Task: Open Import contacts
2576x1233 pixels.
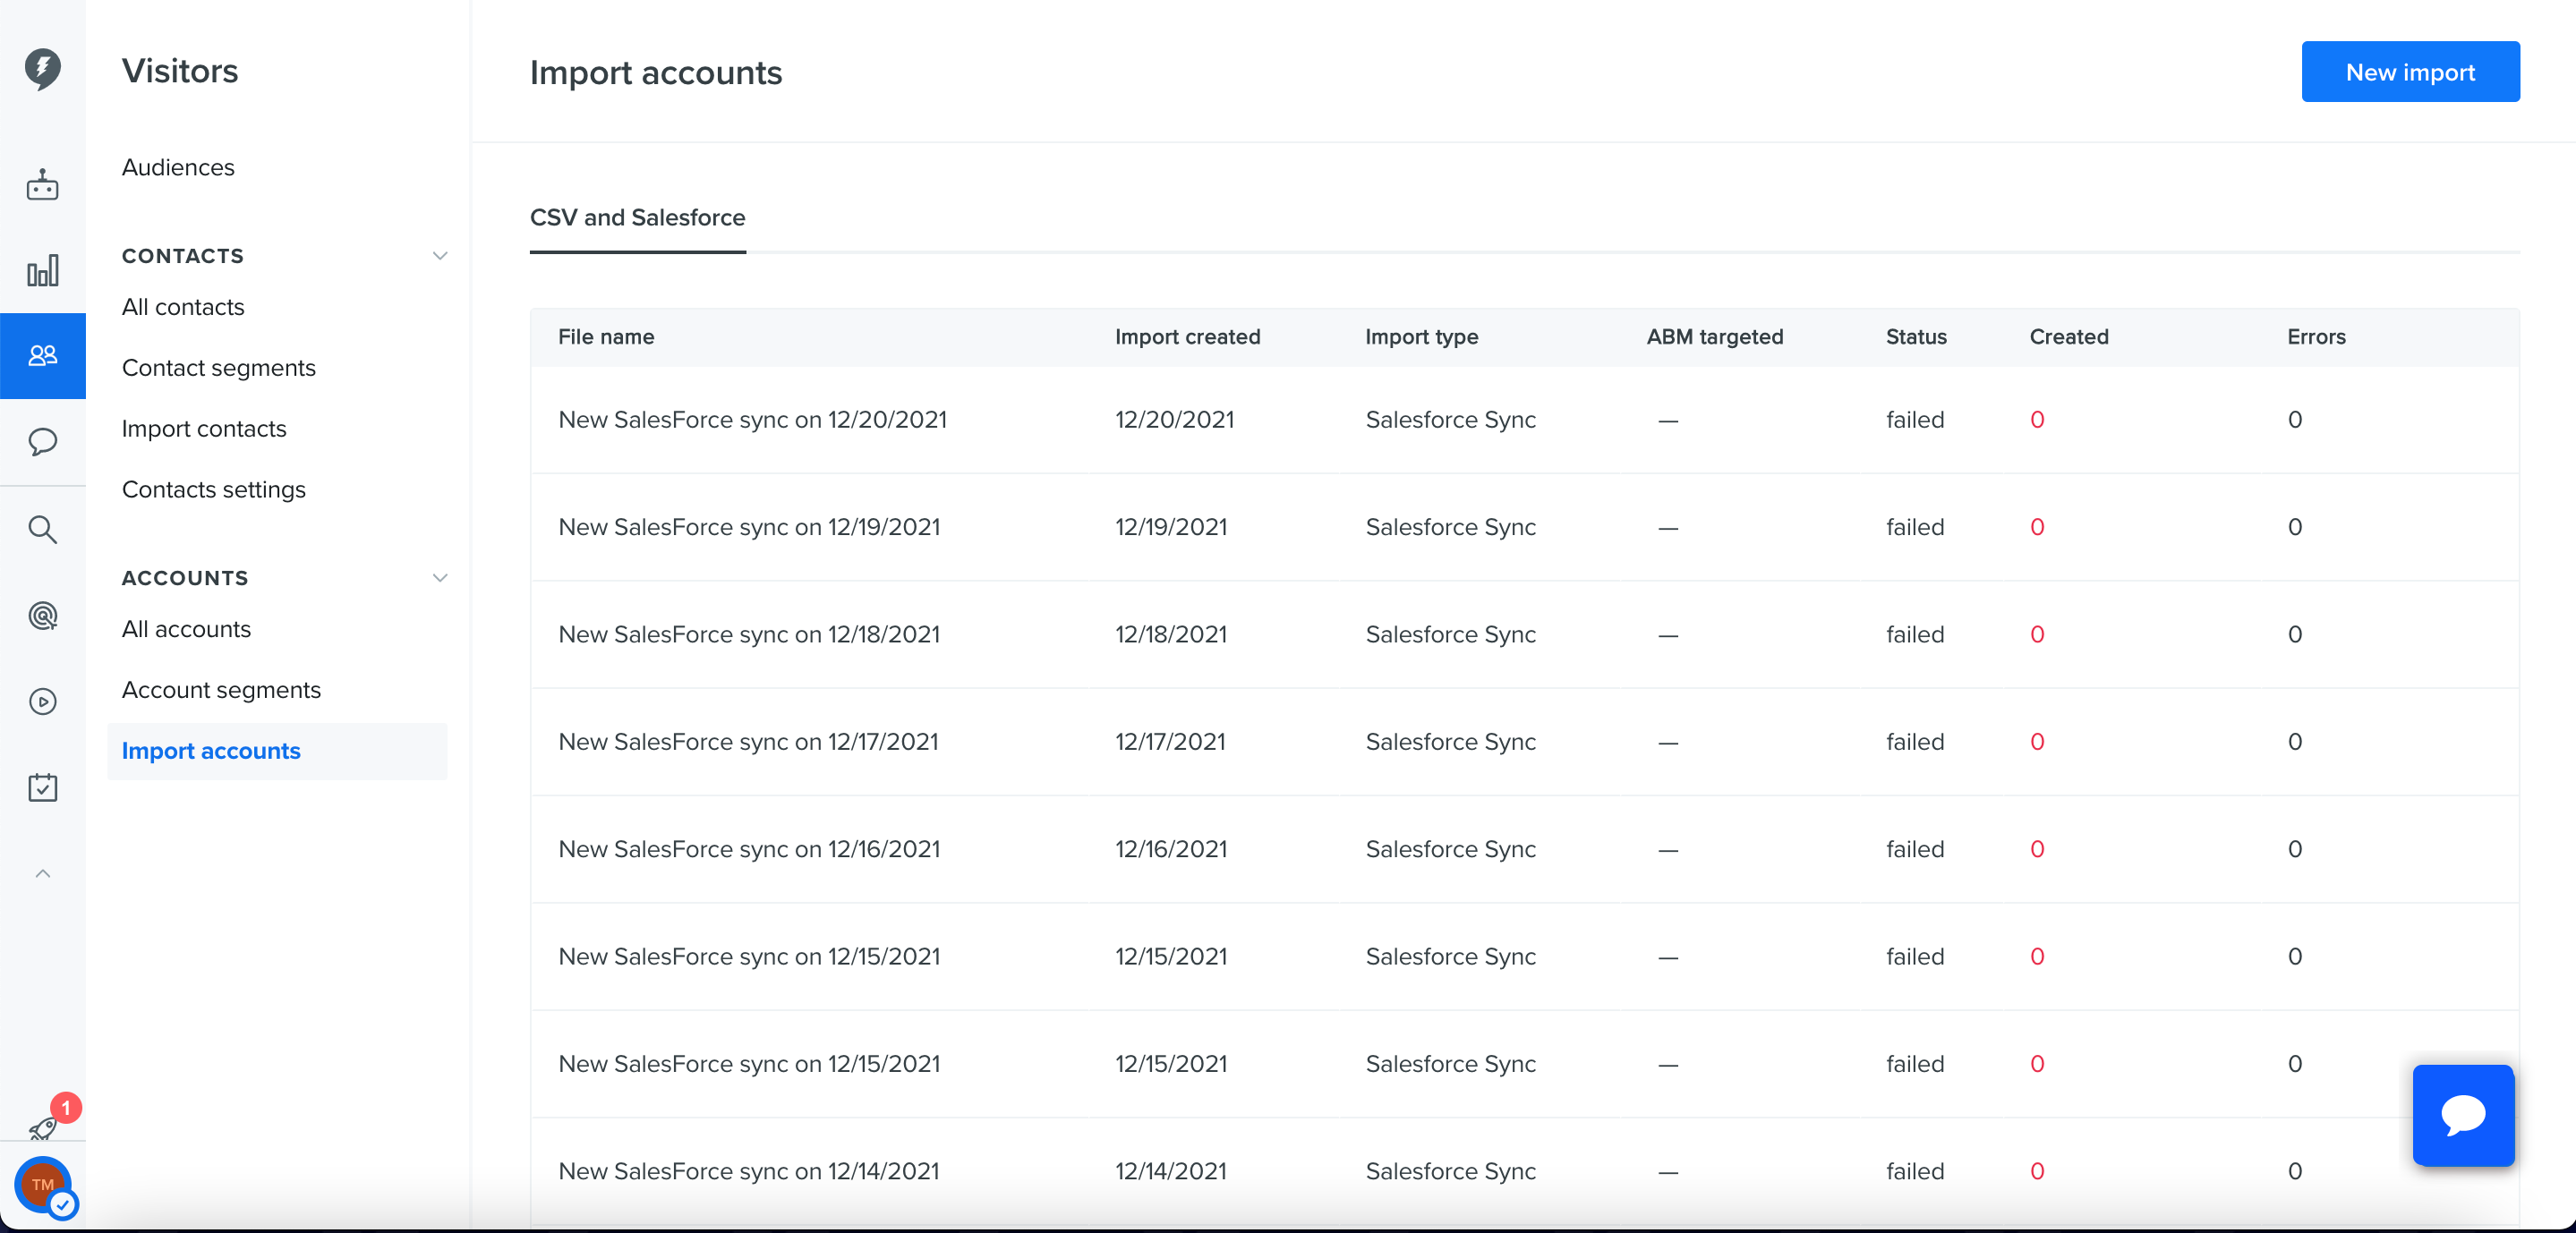Action: [204, 429]
